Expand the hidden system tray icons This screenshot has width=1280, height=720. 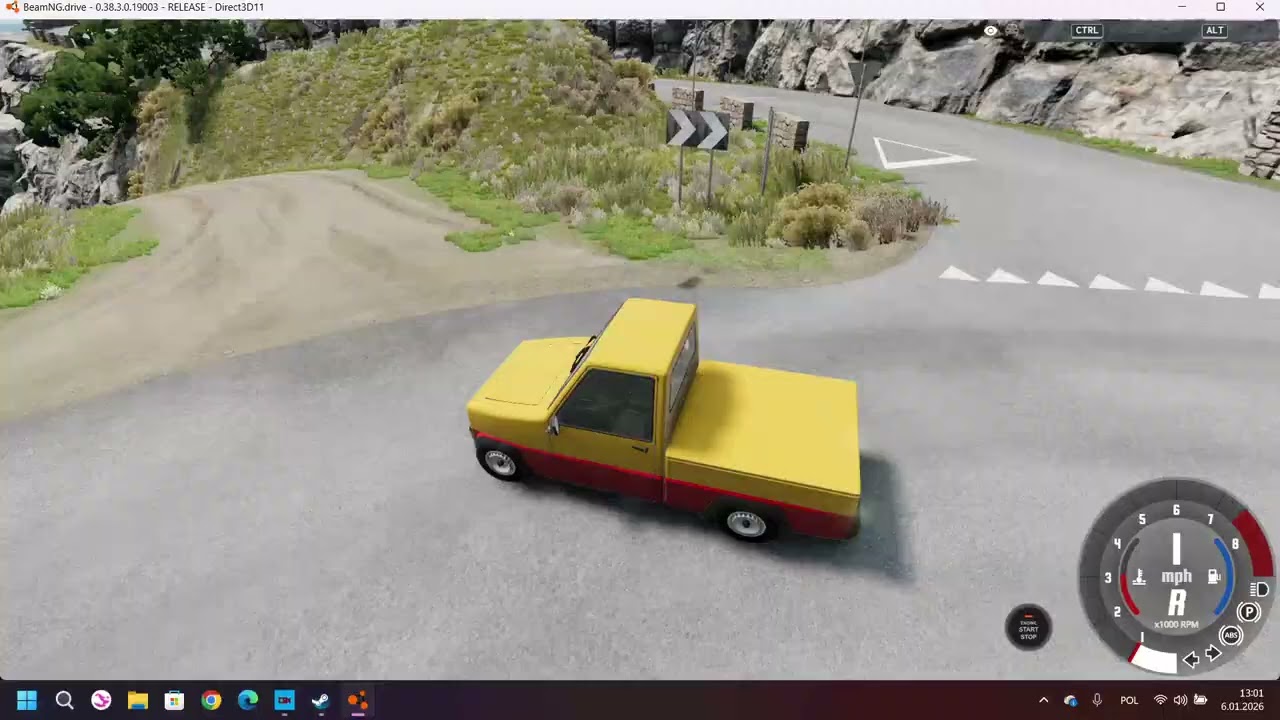pyautogui.click(x=1044, y=700)
